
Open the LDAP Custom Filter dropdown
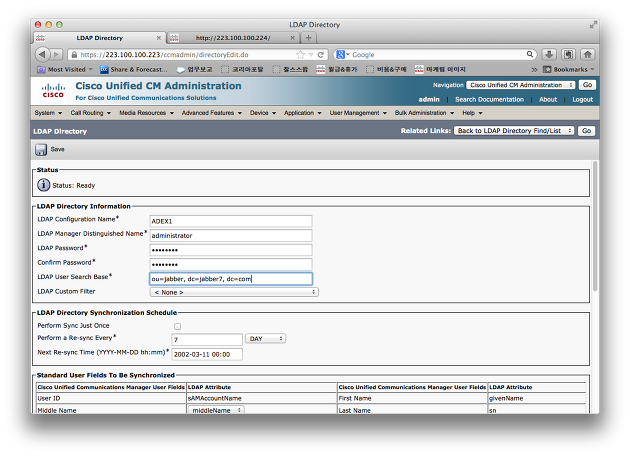click(x=234, y=292)
